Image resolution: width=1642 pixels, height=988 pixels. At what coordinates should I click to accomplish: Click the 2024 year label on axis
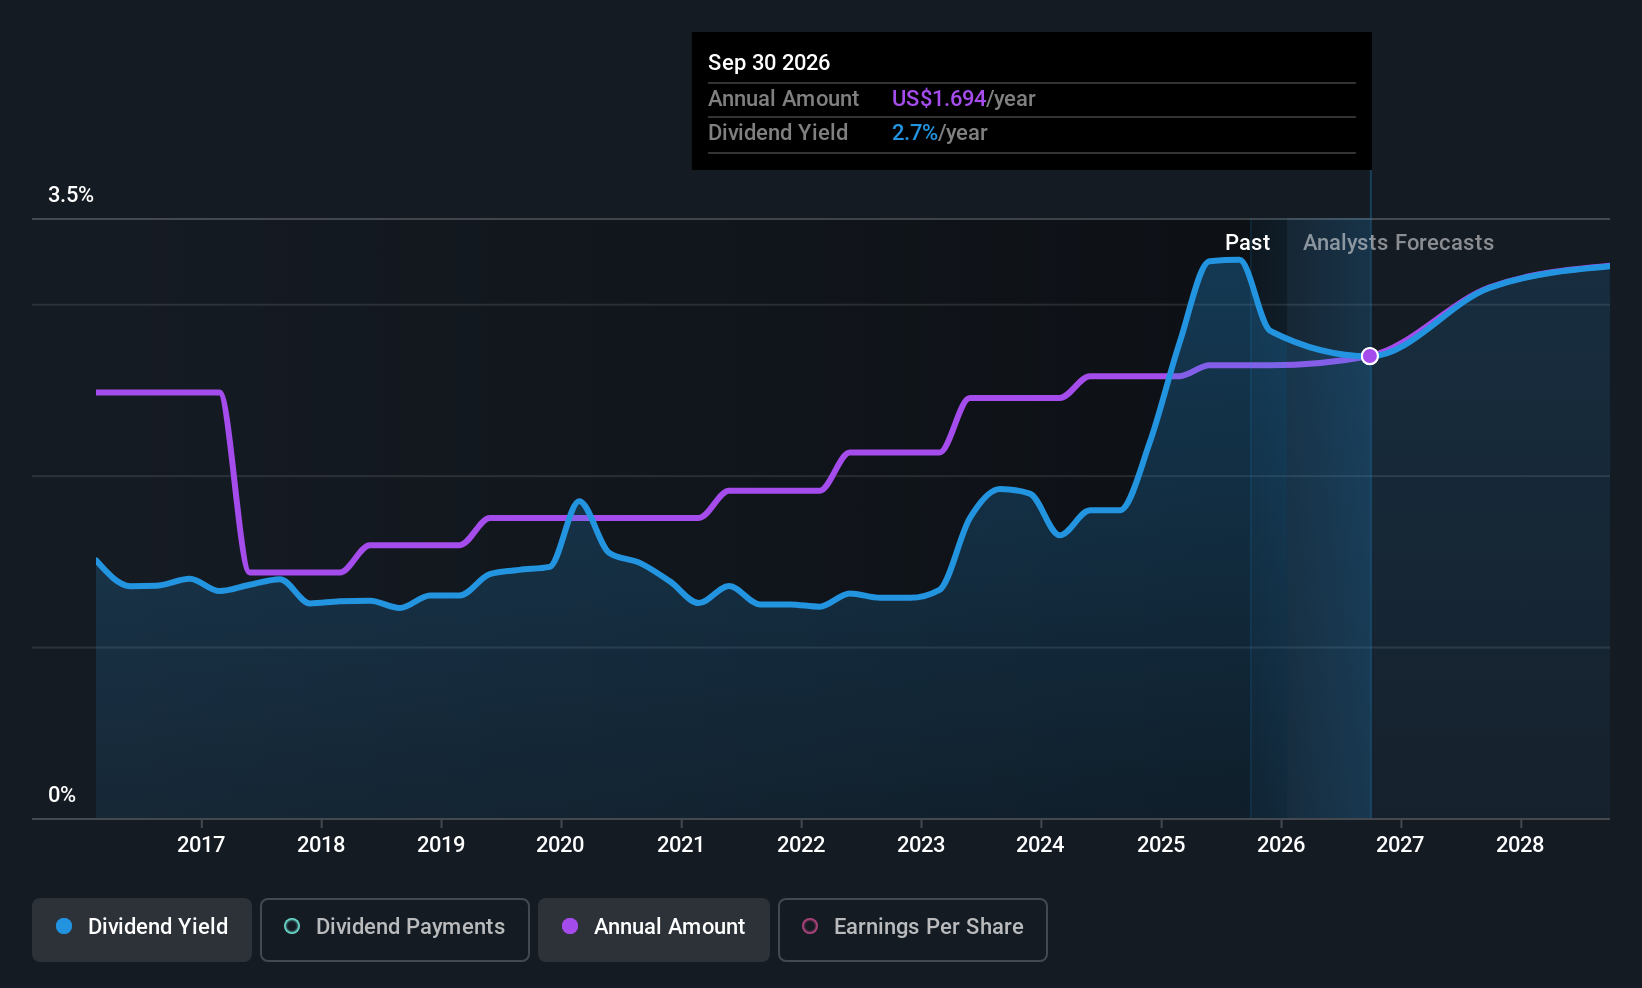(x=1040, y=845)
